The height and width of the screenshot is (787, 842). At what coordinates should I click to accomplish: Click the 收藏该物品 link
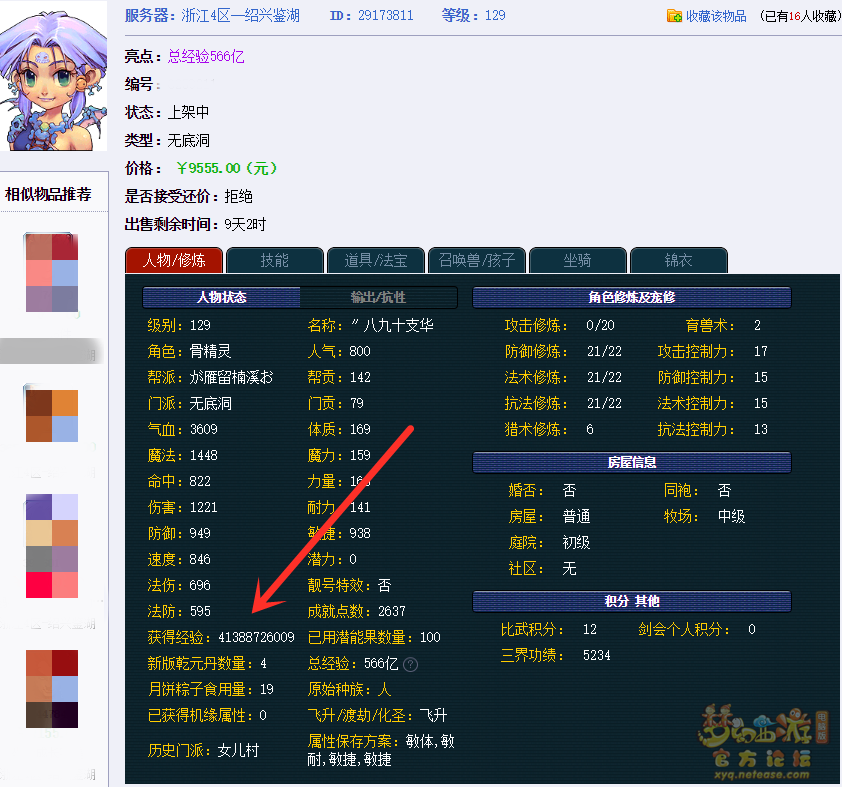[x=717, y=16]
